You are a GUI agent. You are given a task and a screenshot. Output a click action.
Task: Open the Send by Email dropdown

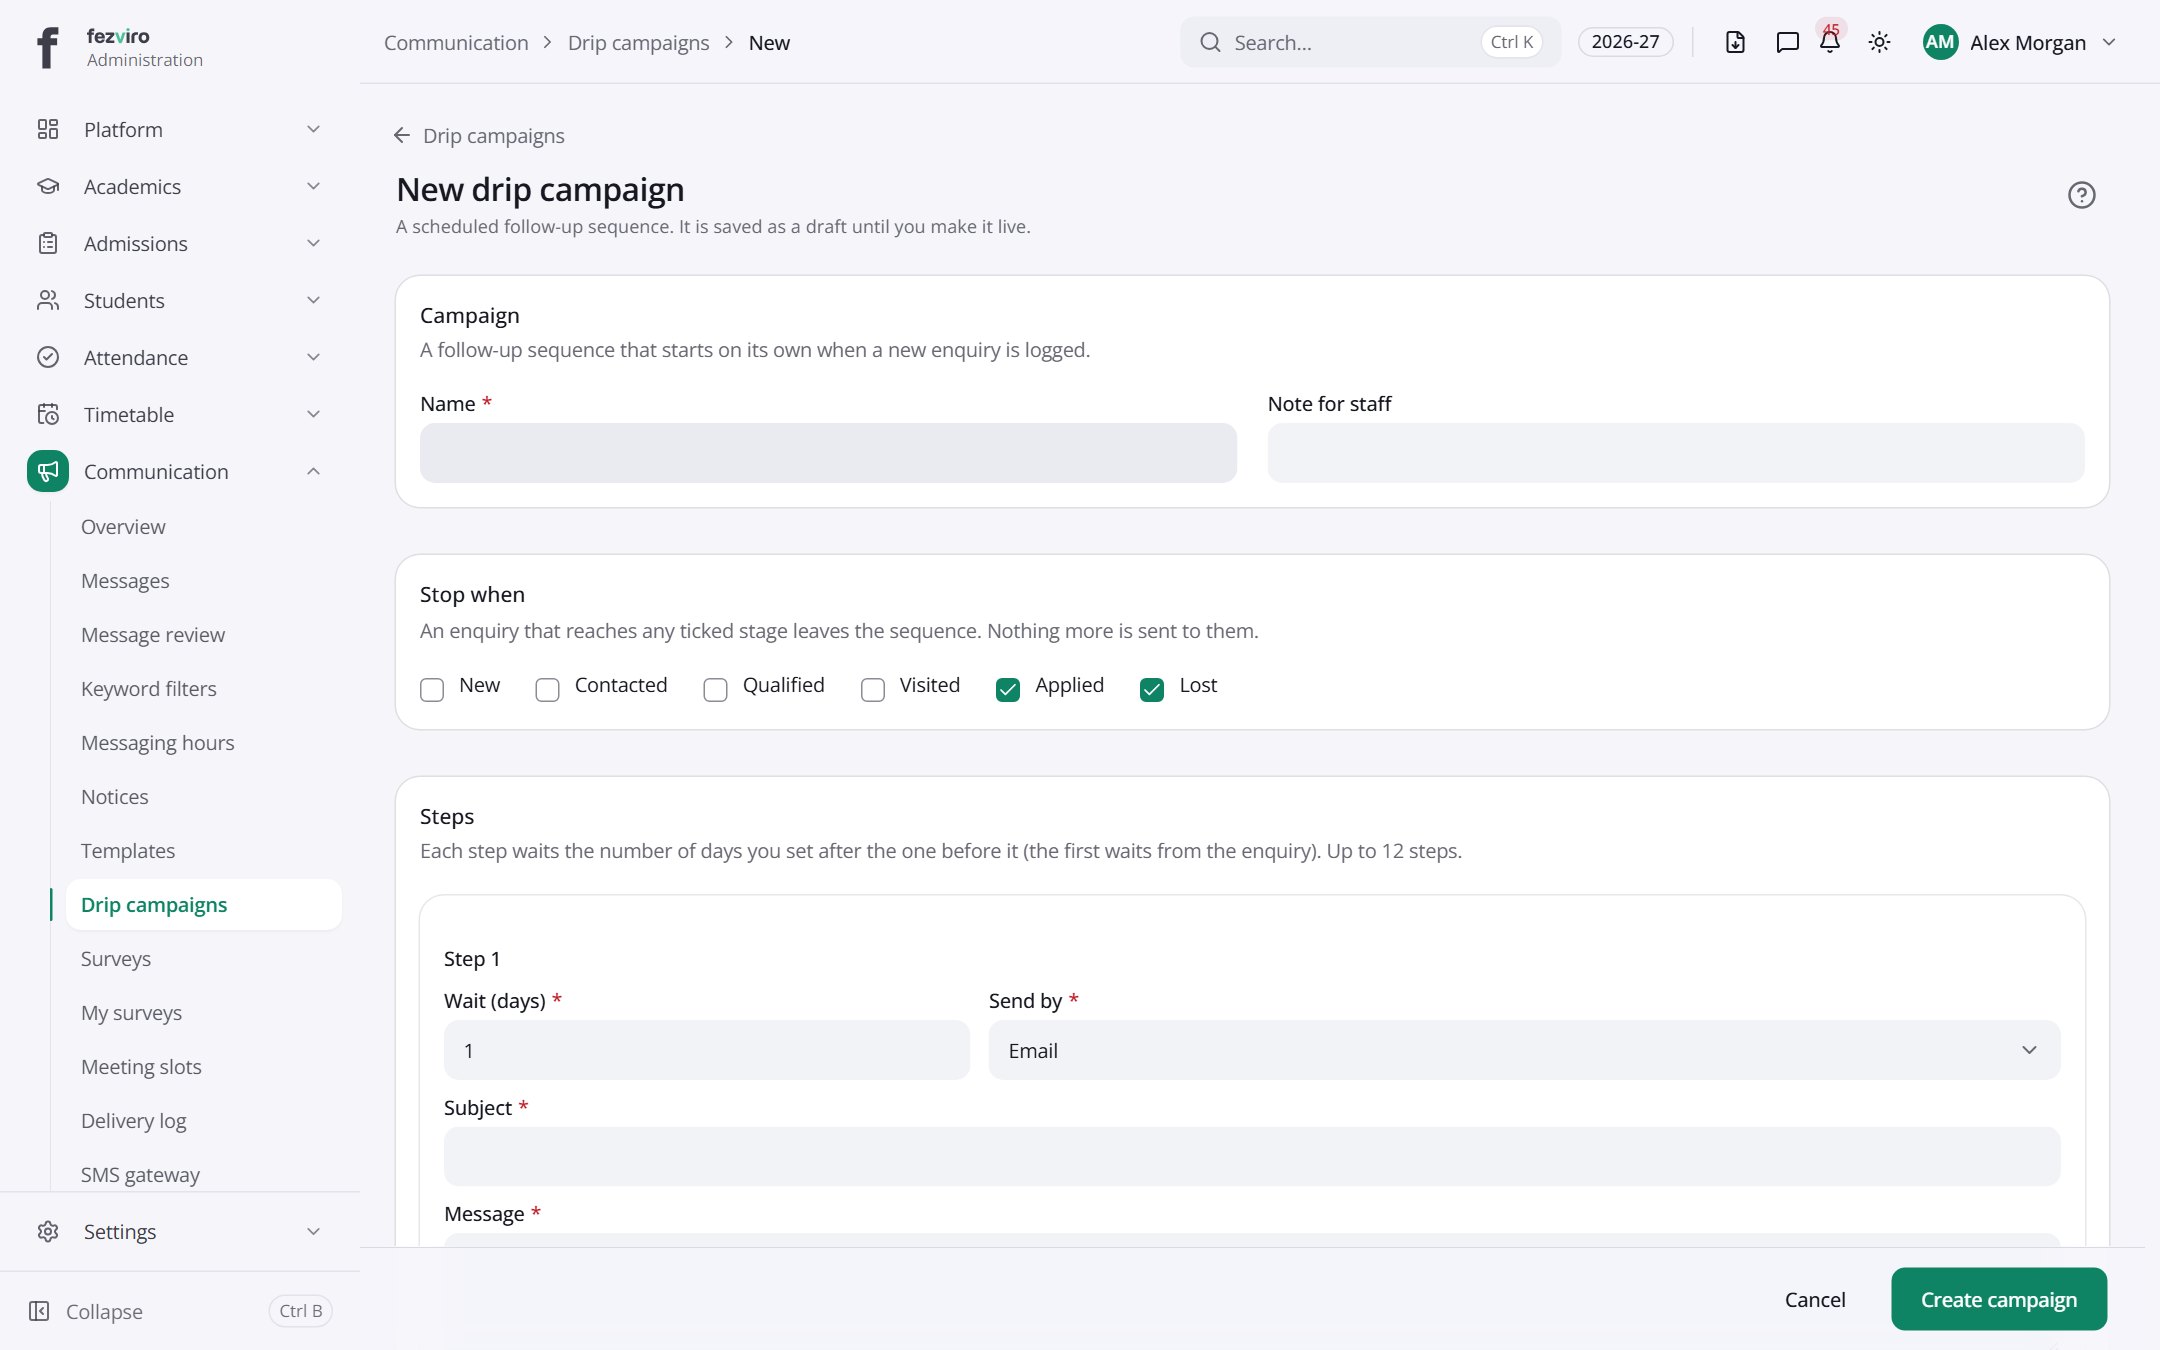[x=1524, y=1050]
